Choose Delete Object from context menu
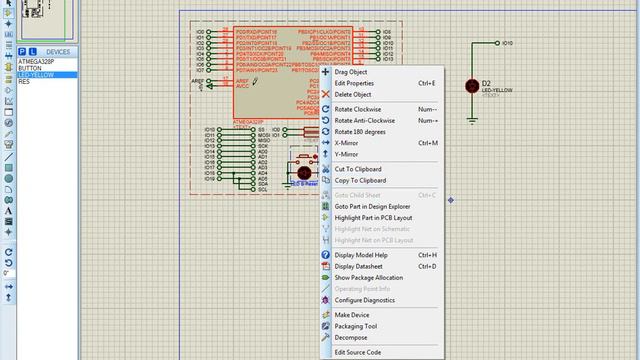The image size is (640, 360). tap(382, 94)
